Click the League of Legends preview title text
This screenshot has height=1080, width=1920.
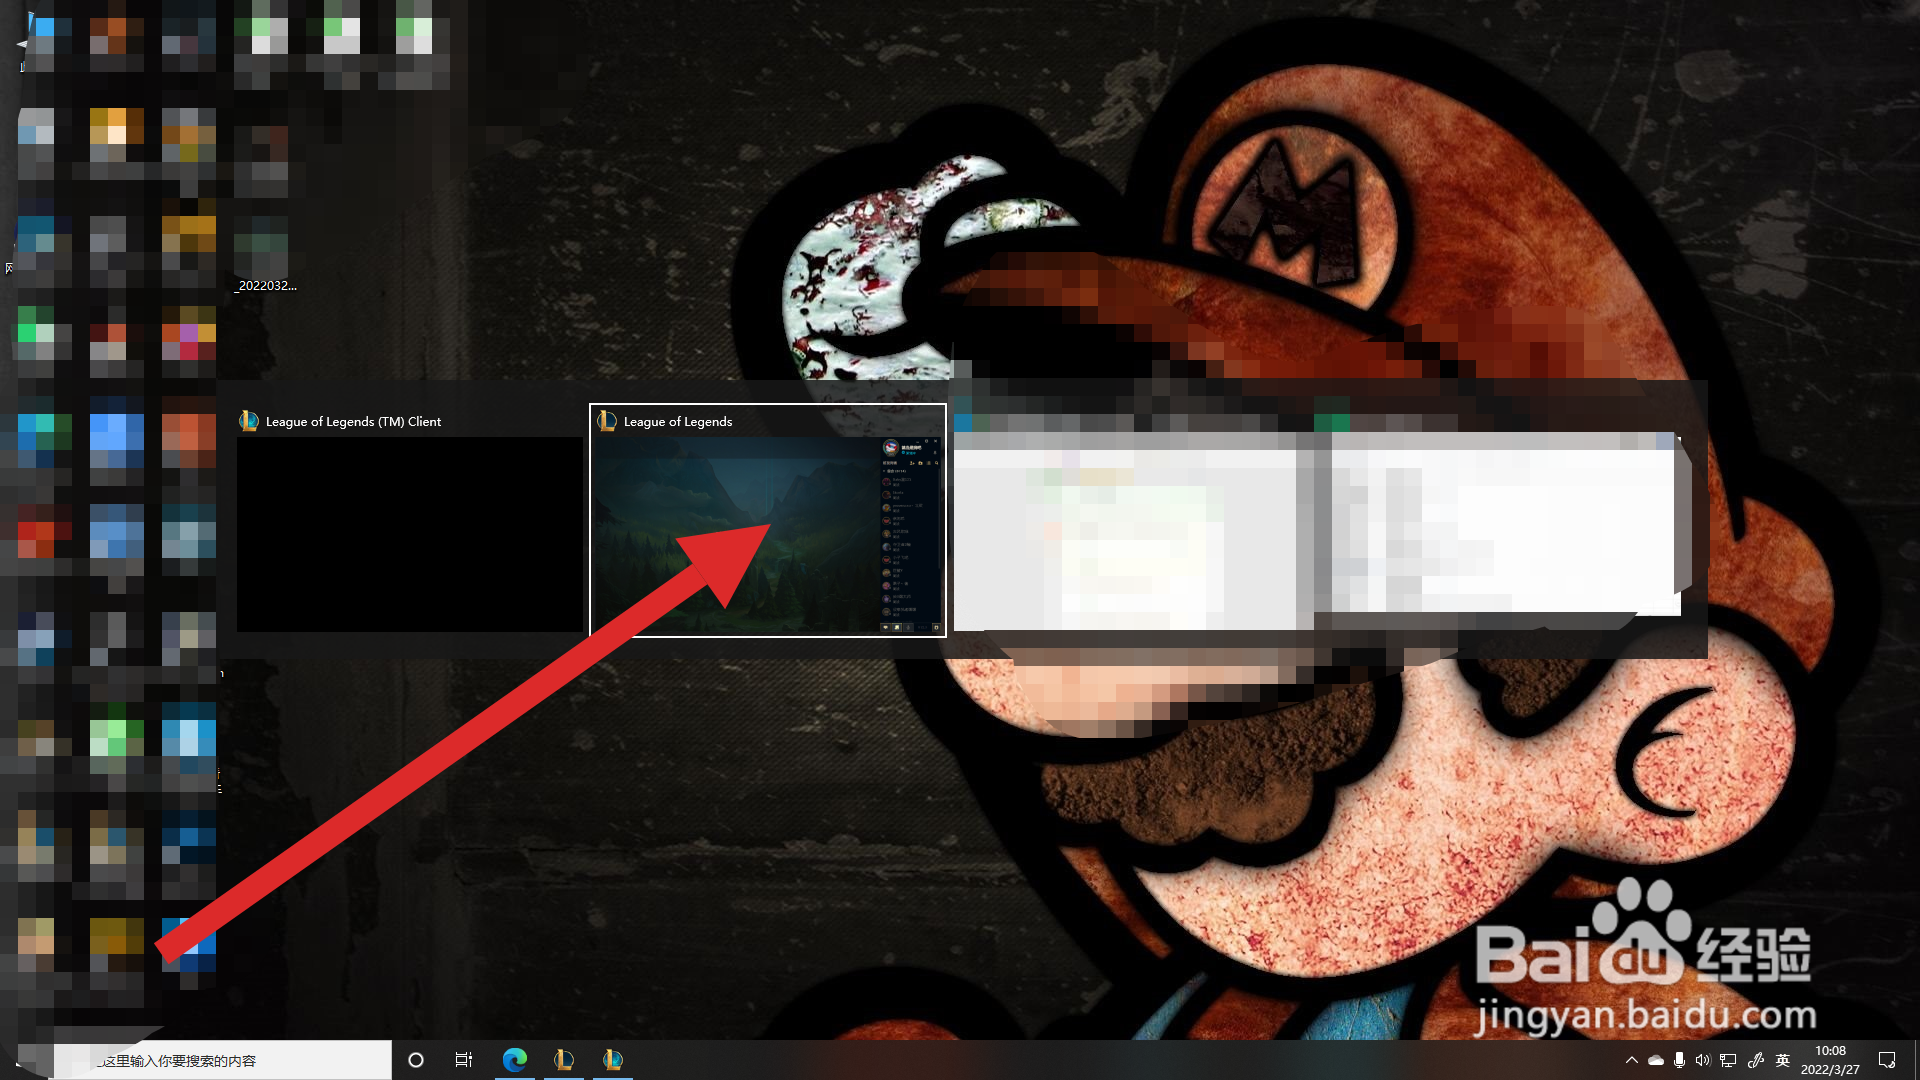(677, 422)
